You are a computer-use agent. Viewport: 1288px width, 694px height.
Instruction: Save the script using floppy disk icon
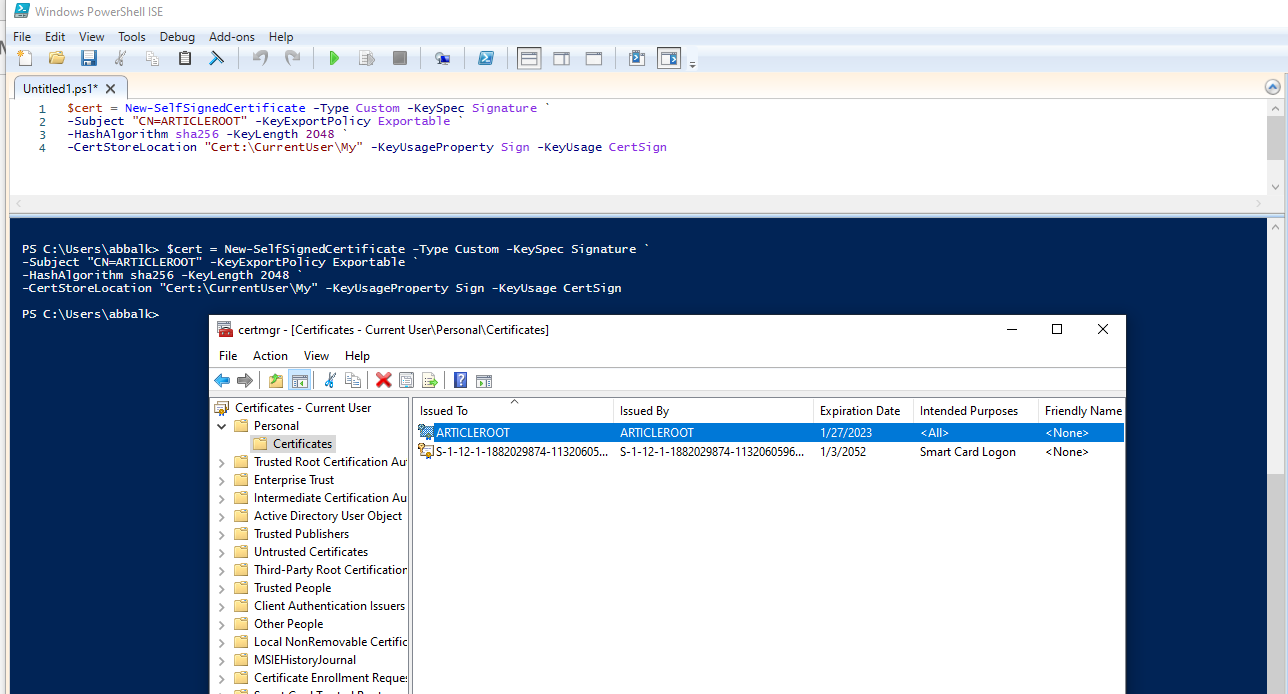point(89,59)
